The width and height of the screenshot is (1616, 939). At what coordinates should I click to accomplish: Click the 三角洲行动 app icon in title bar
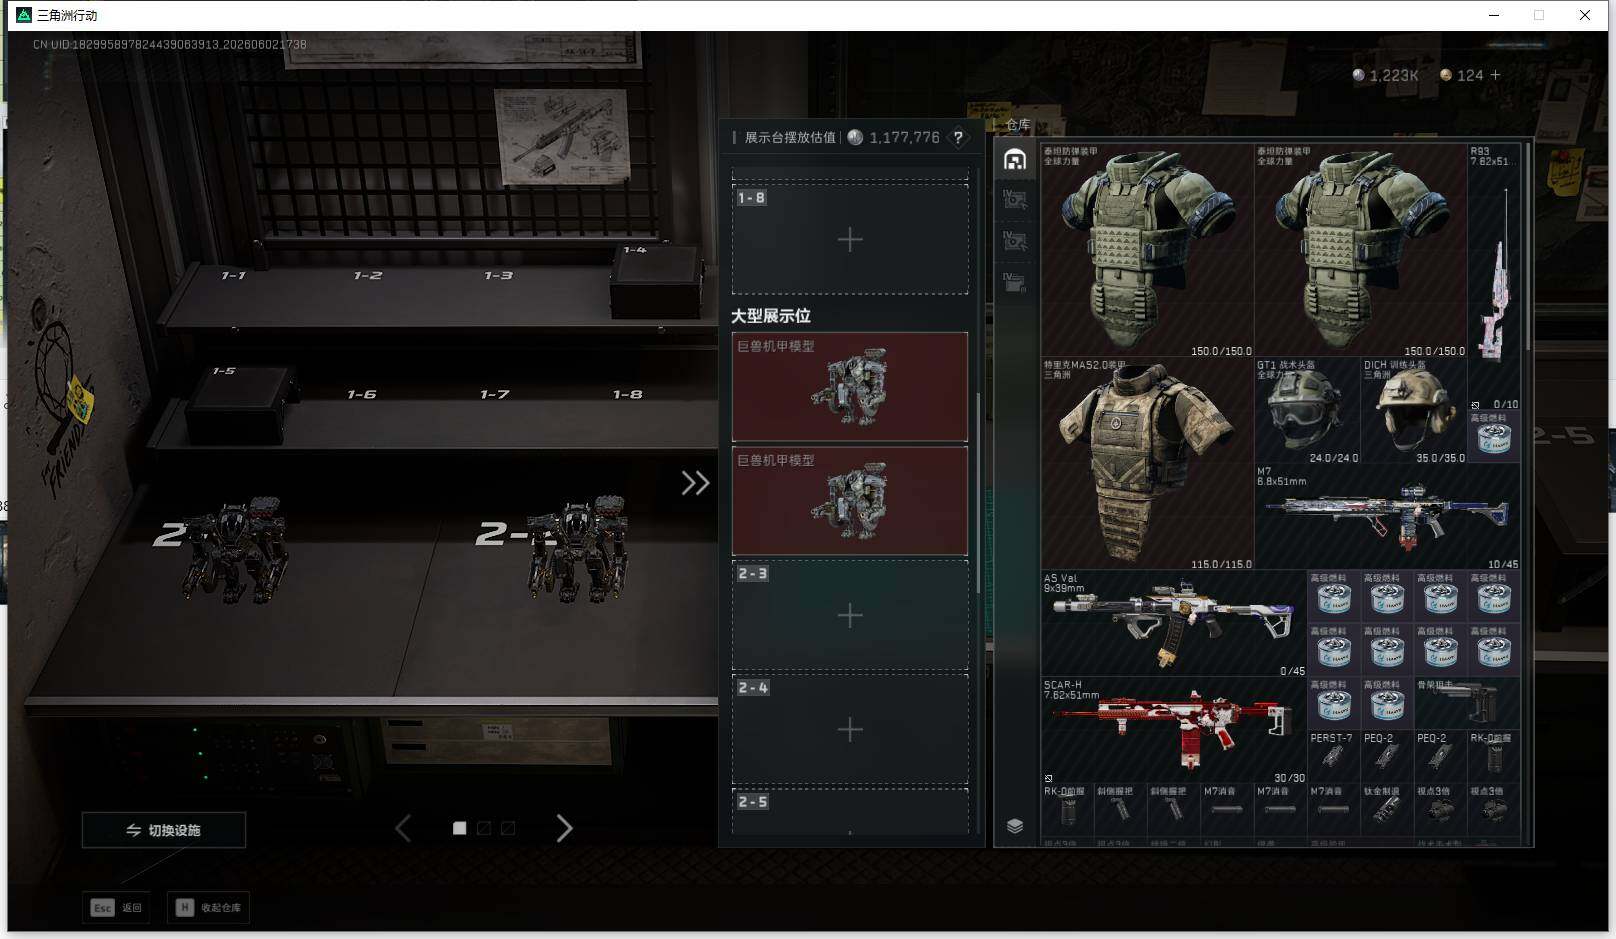coord(24,15)
